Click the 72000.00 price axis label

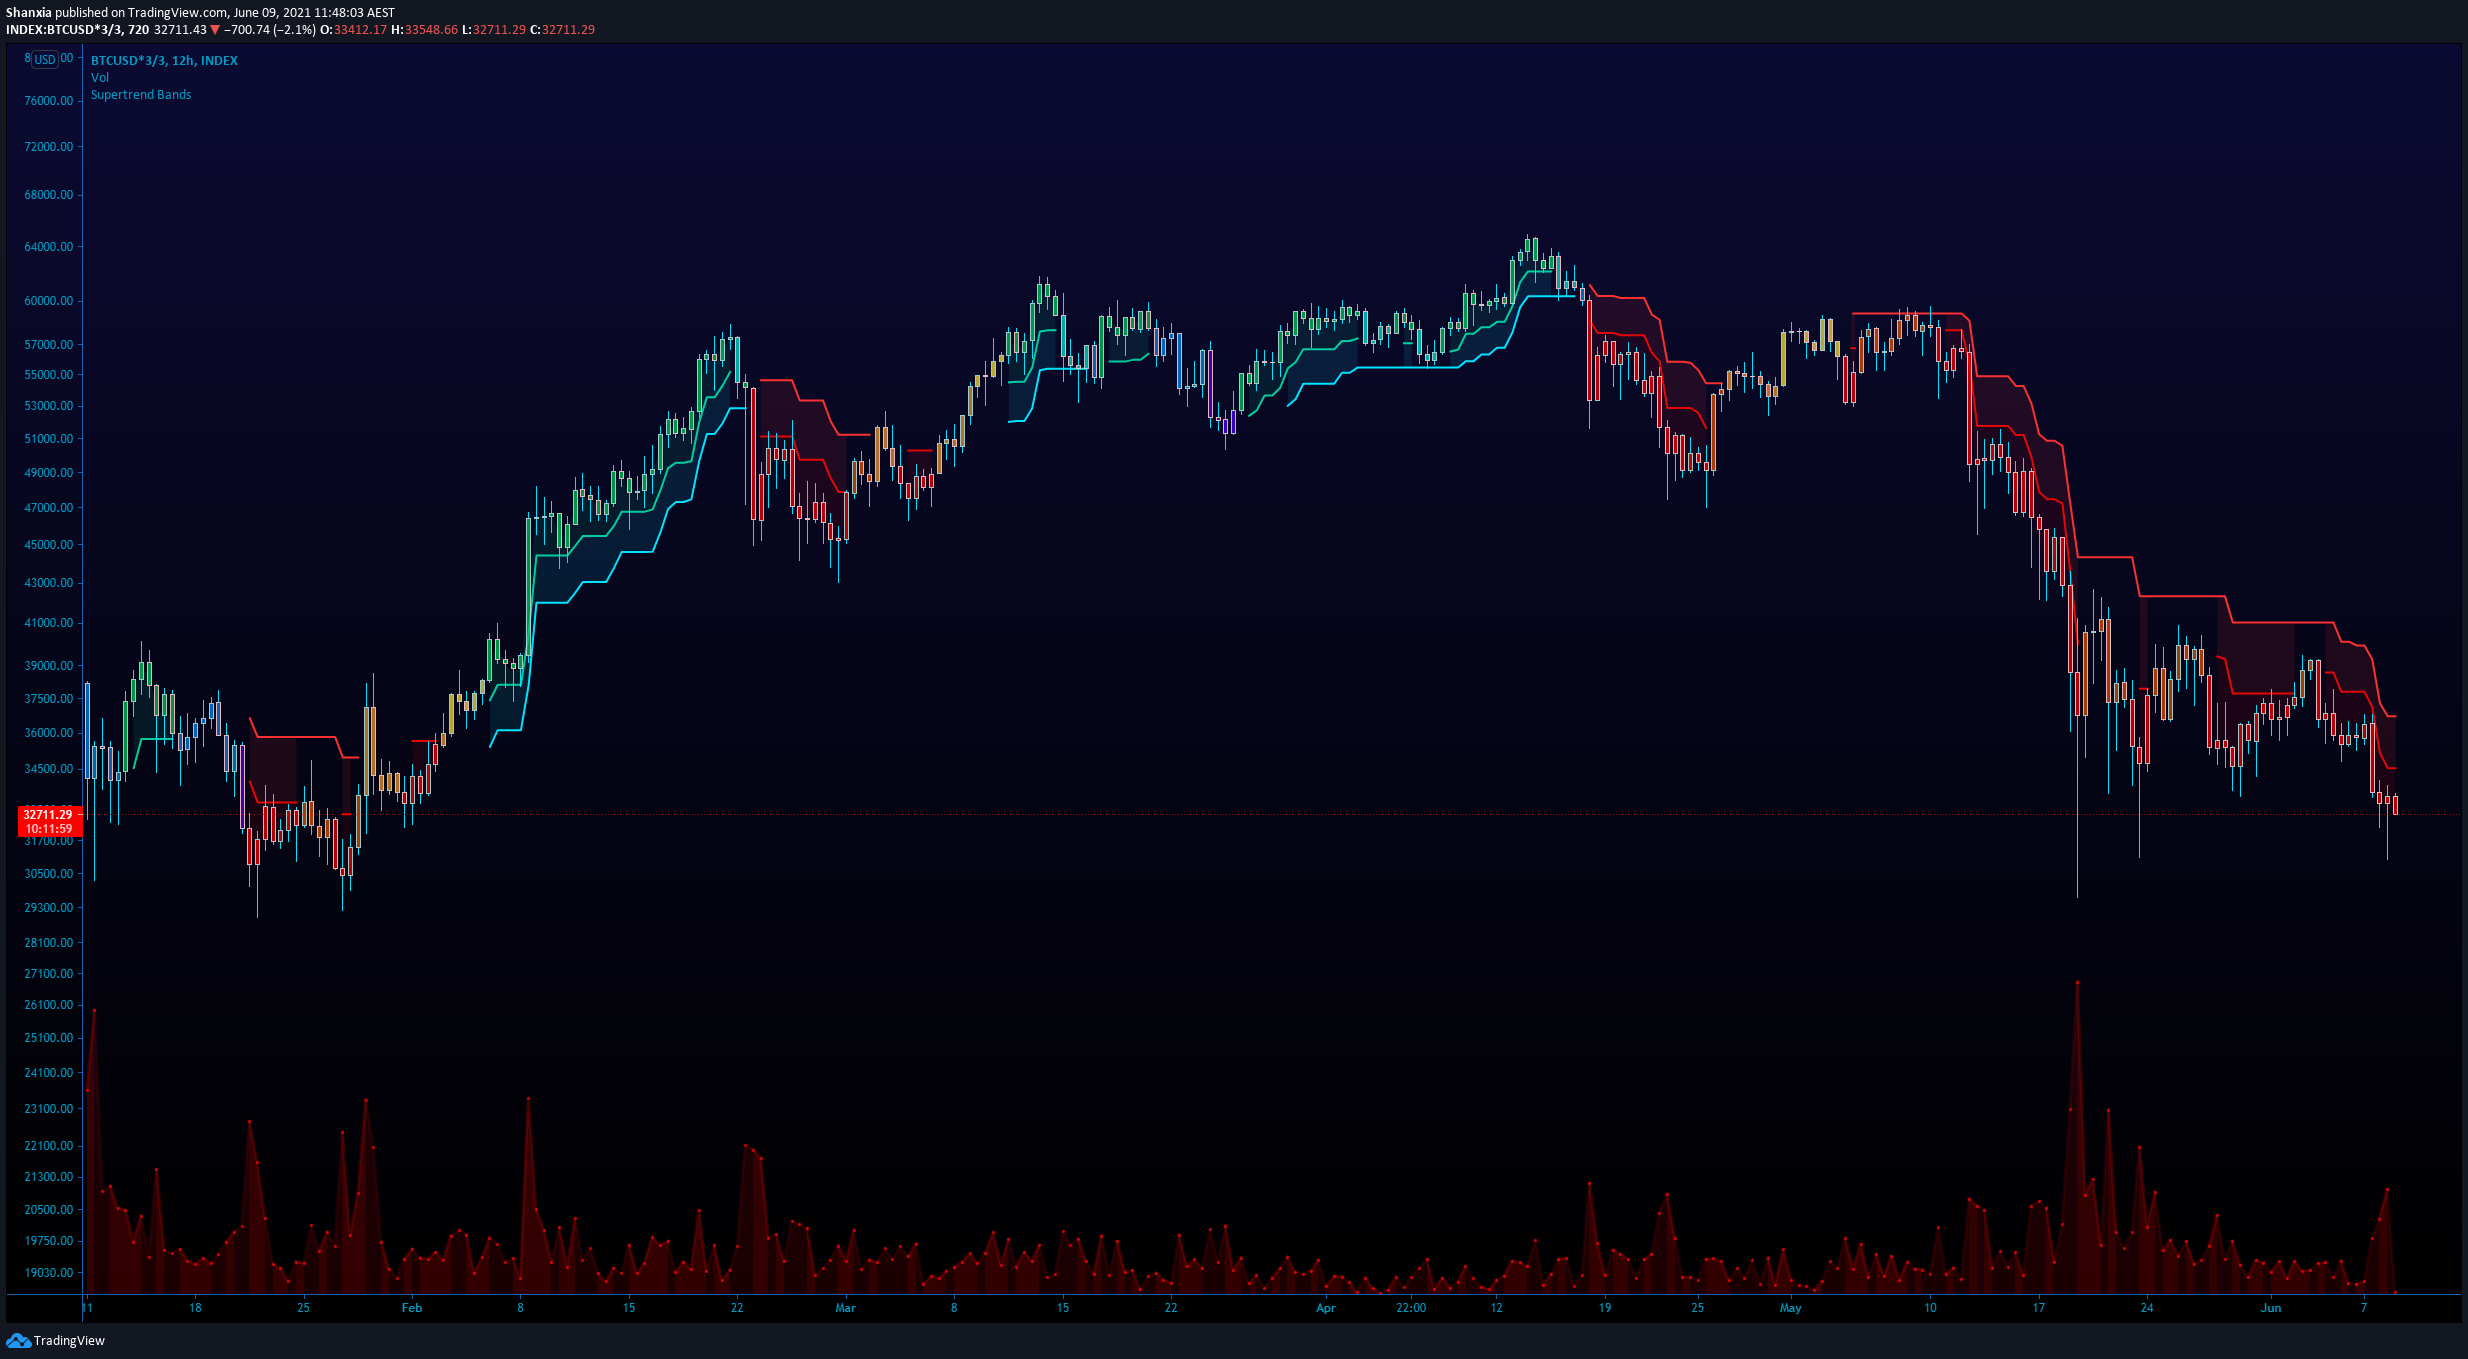pos(49,147)
